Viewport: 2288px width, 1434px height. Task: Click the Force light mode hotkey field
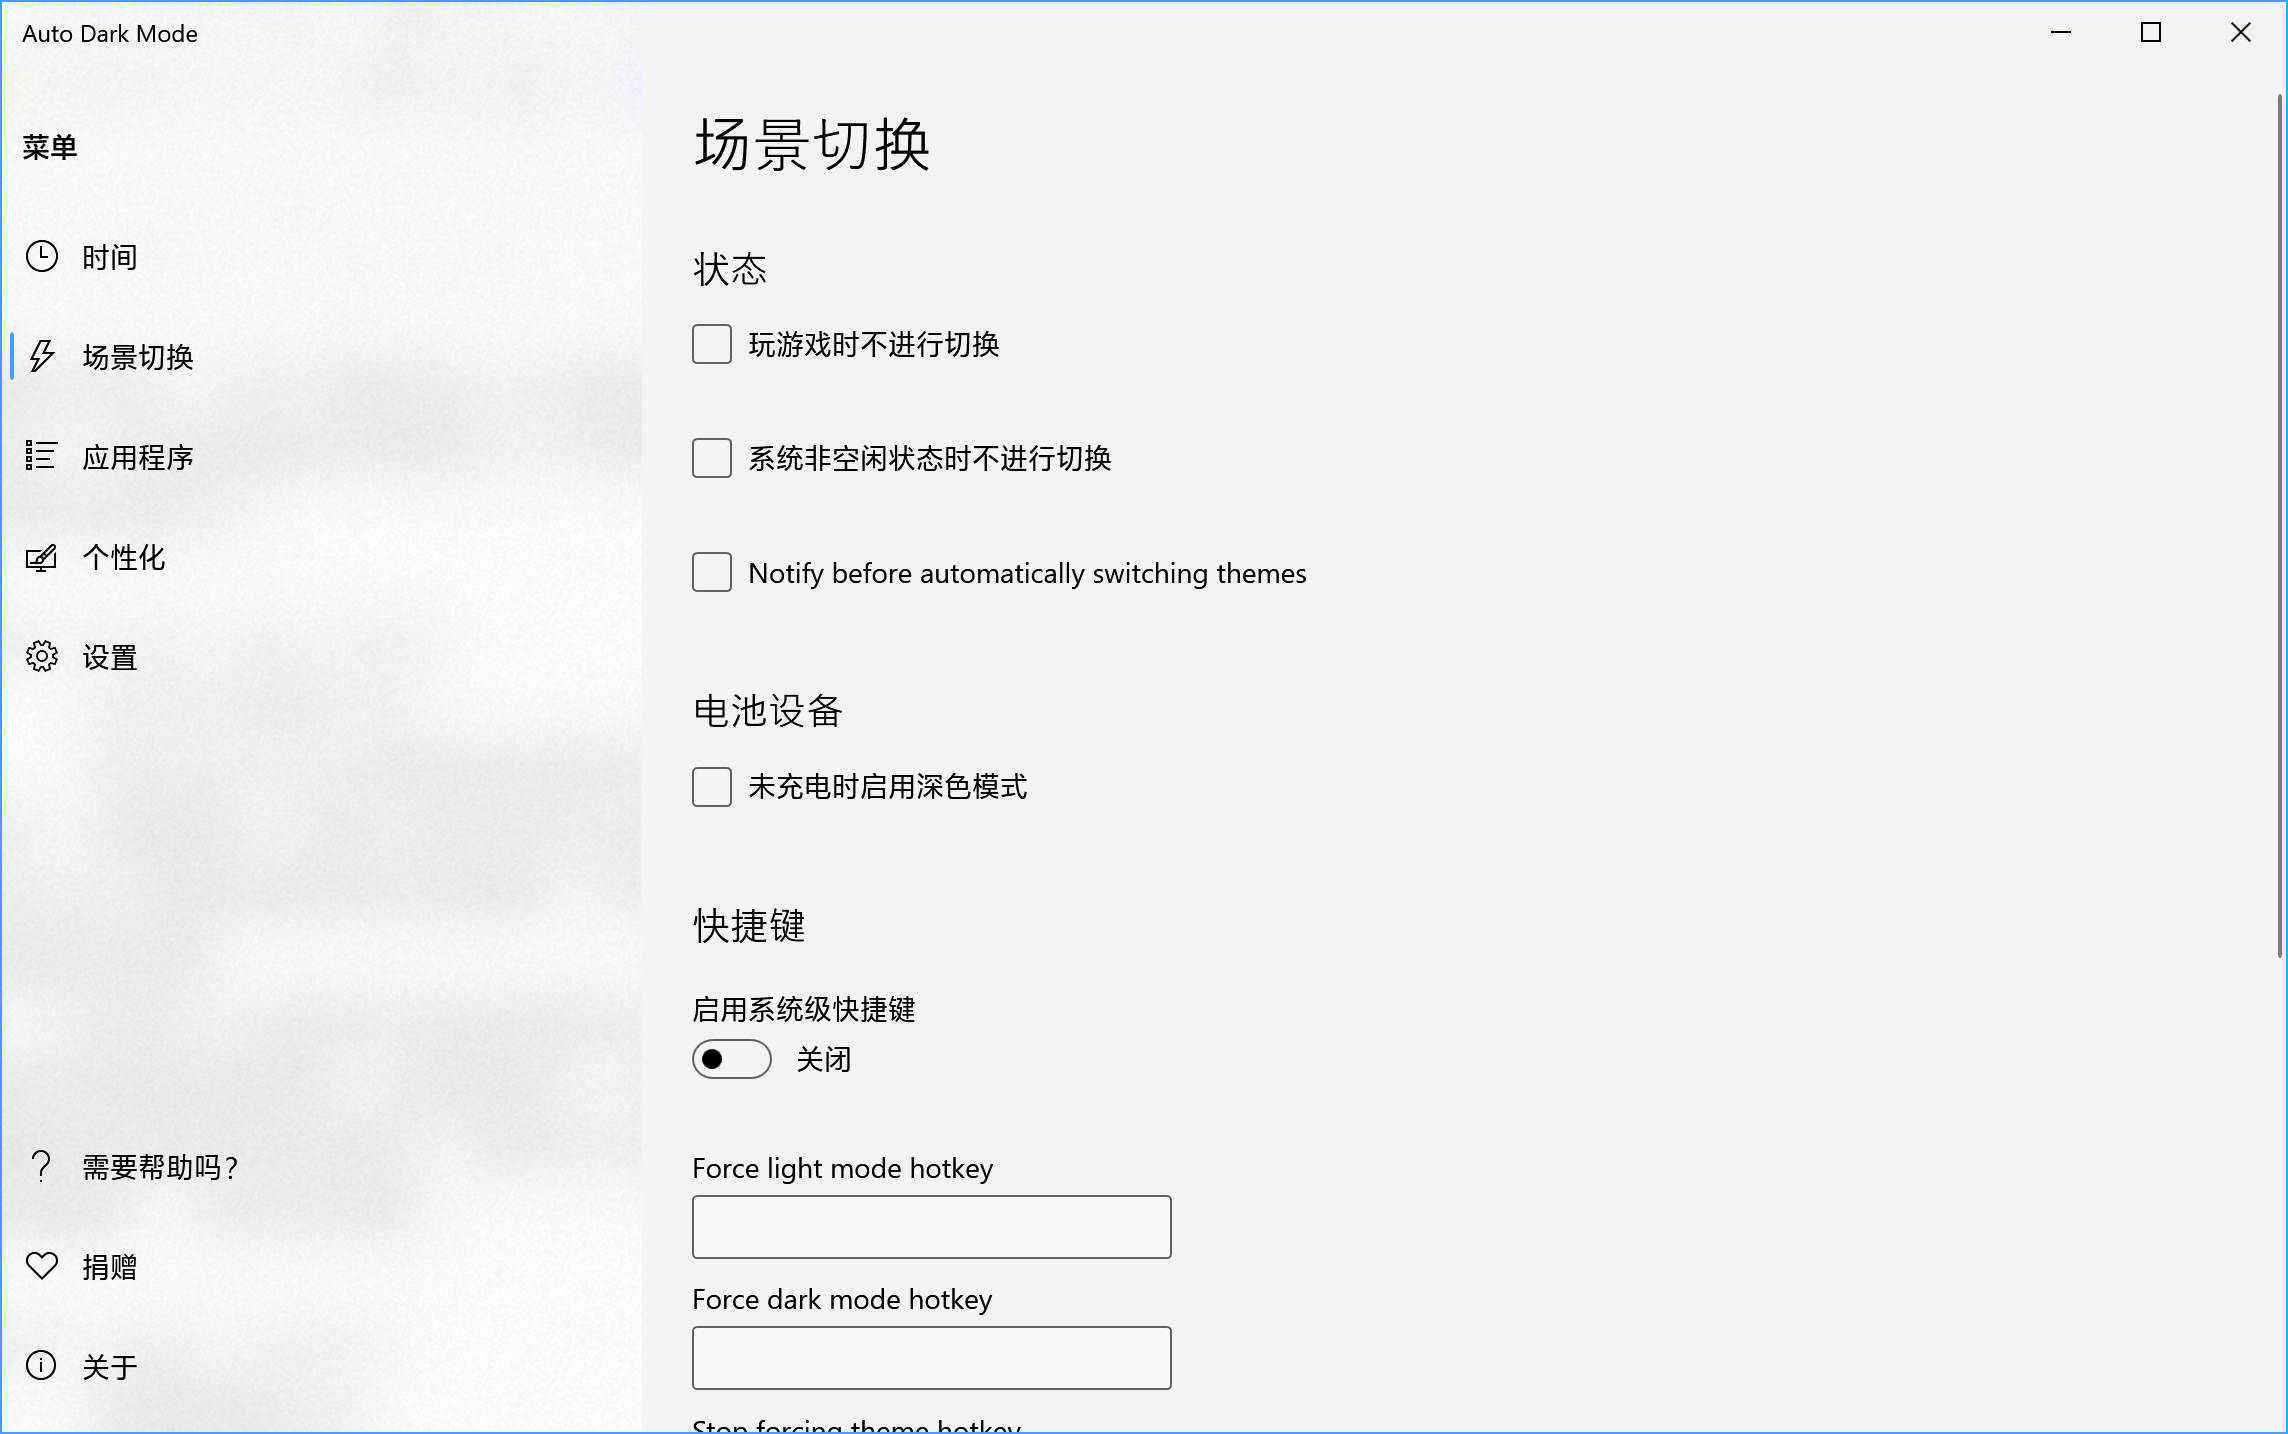(931, 1227)
